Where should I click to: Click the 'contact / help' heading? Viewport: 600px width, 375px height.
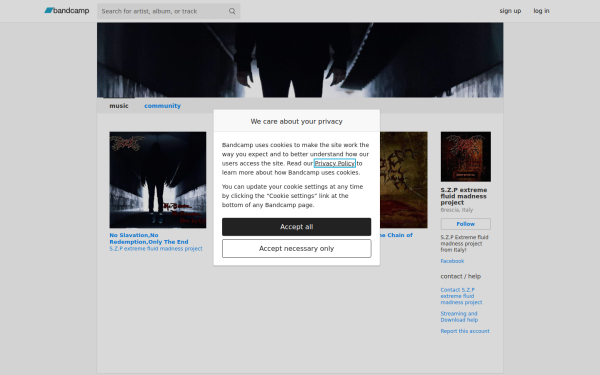point(461,276)
